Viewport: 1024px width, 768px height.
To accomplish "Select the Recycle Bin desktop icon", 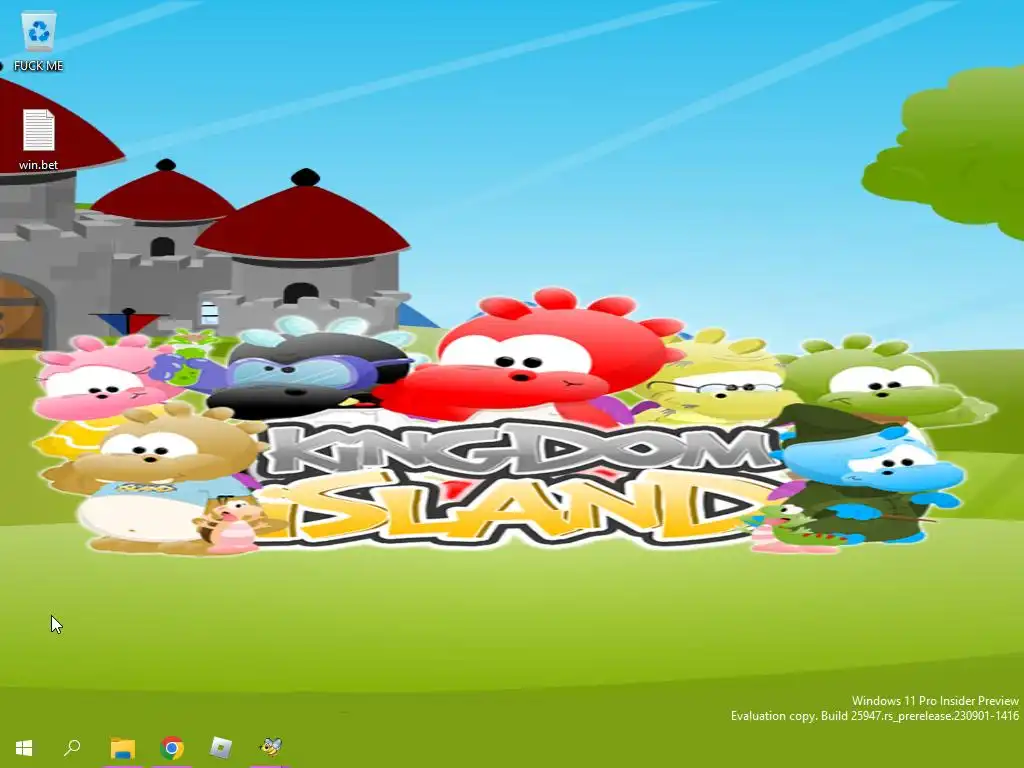I will coord(39,33).
